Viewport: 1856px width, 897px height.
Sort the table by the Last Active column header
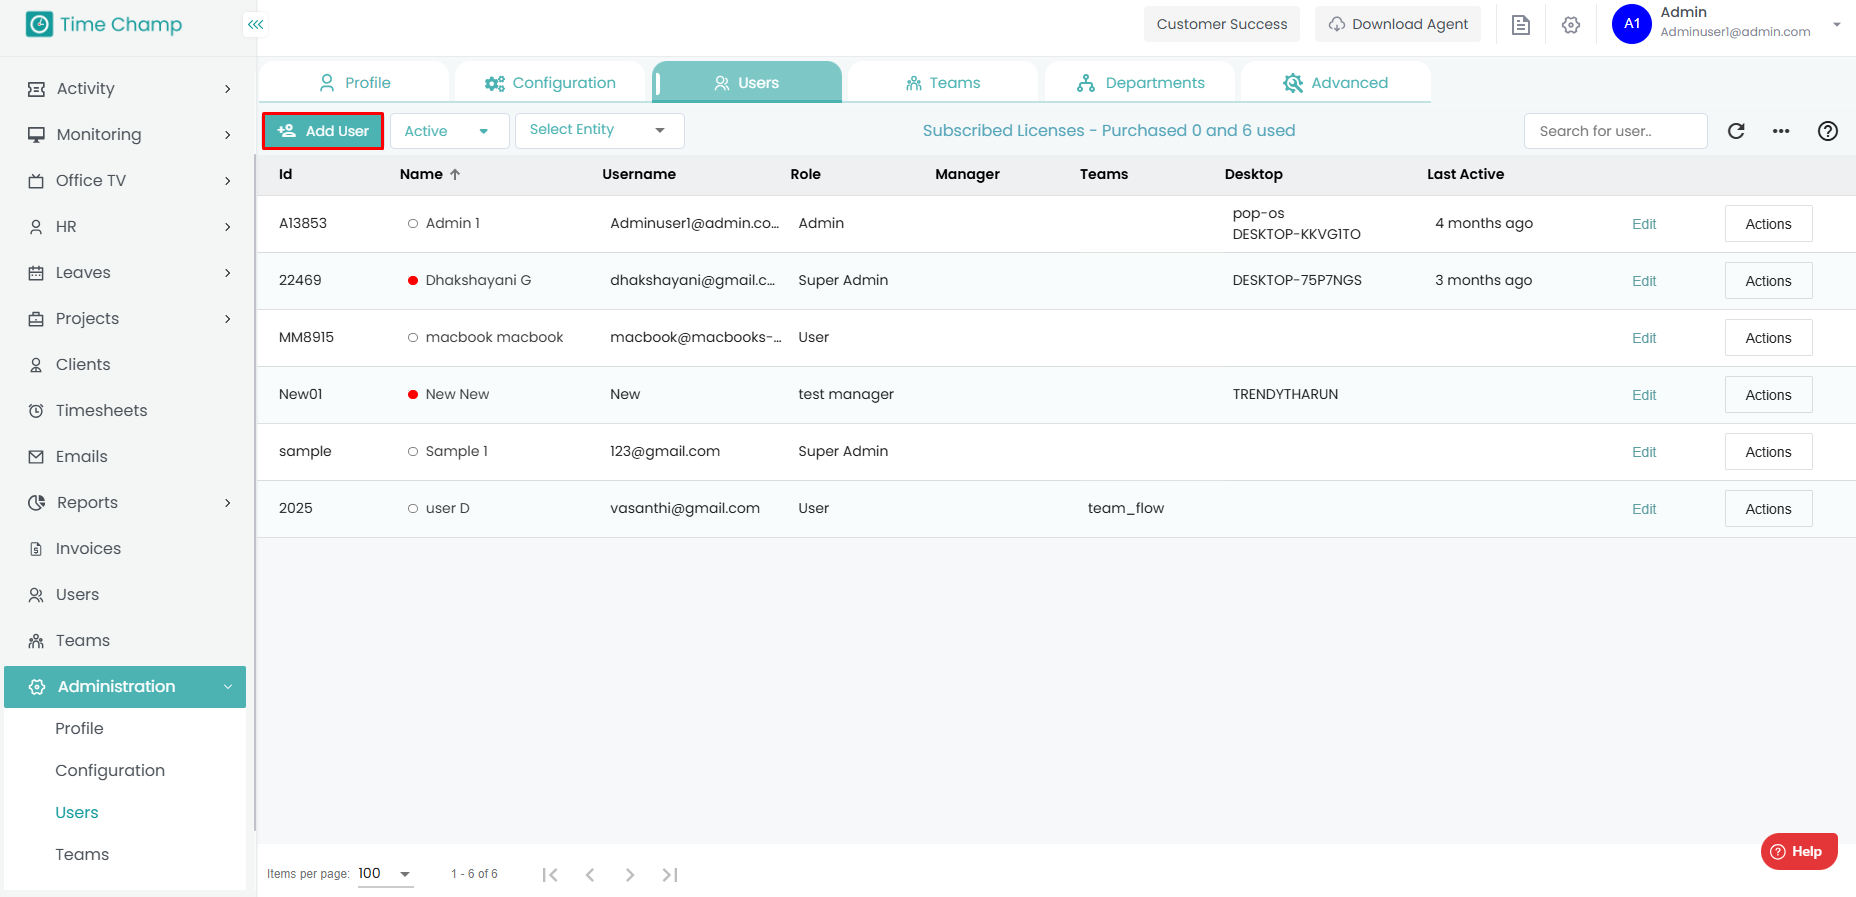1465,174
